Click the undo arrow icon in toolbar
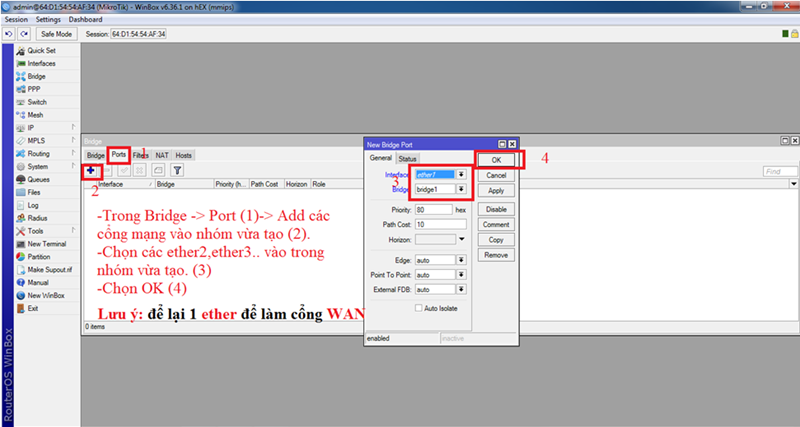The width and height of the screenshot is (800, 427). point(9,34)
